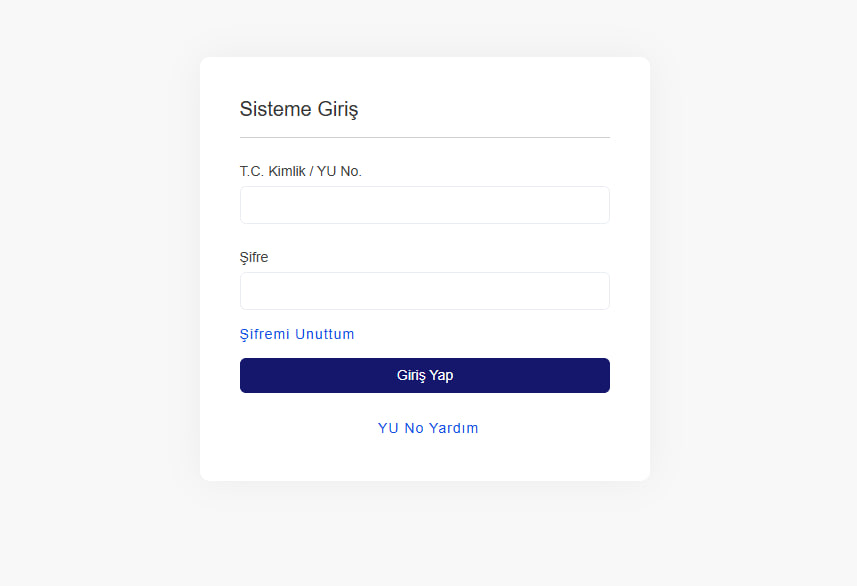This screenshot has width=857, height=586.
Task: Click the centered link below Giriş Yap
Action: tap(428, 428)
